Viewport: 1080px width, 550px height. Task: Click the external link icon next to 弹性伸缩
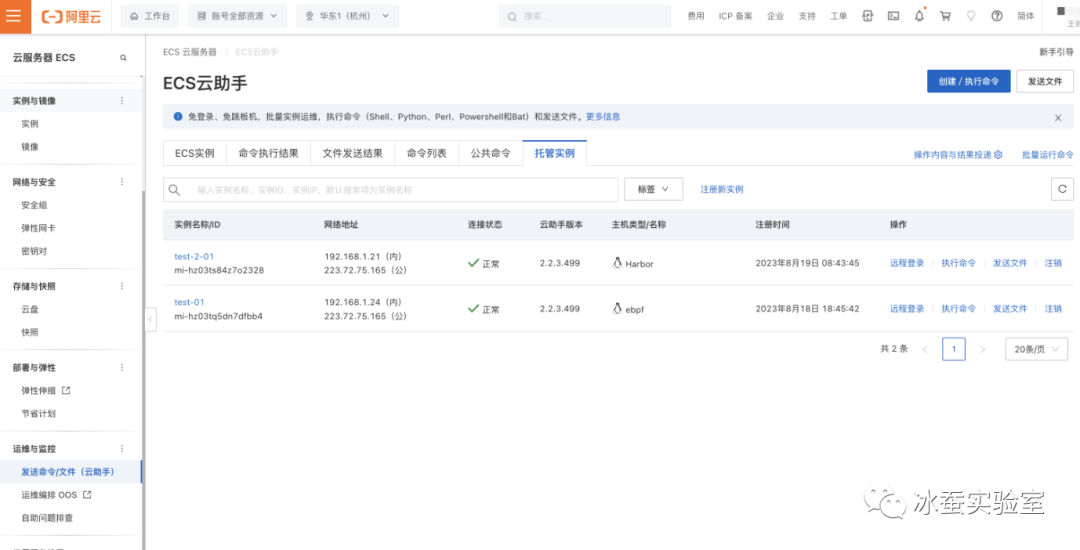[x=66, y=390]
